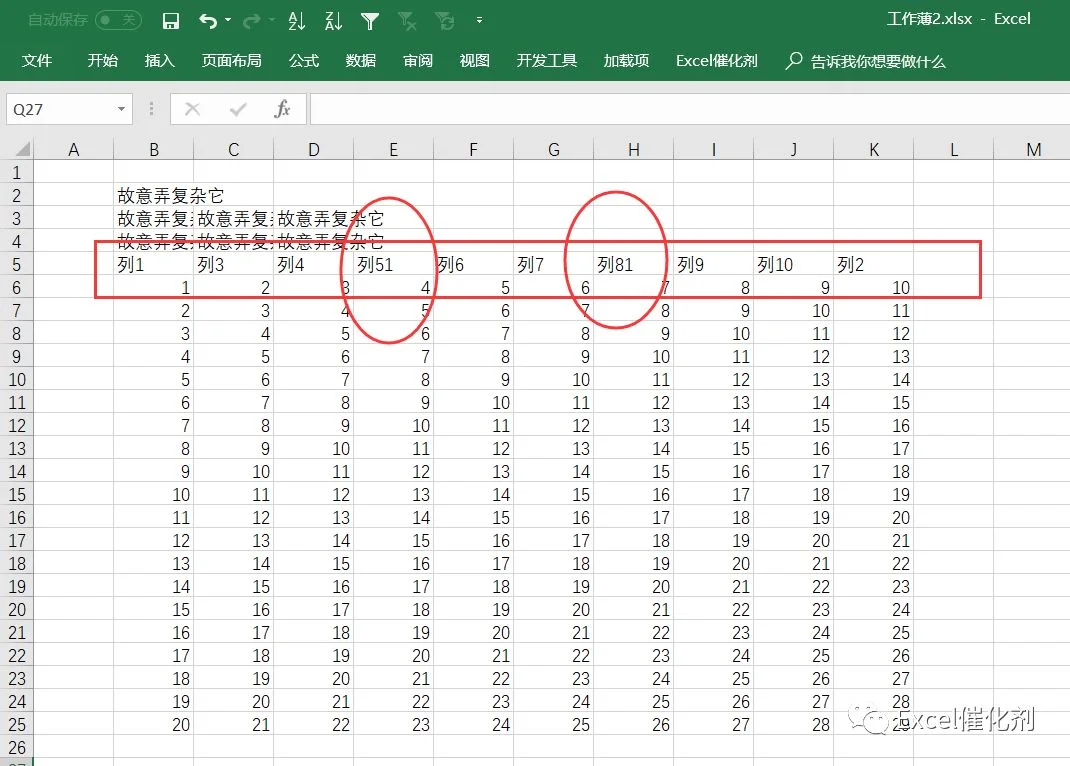Sort ascending with the A-Z icon
This screenshot has width=1070, height=766.
pyautogui.click(x=297, y=21)
